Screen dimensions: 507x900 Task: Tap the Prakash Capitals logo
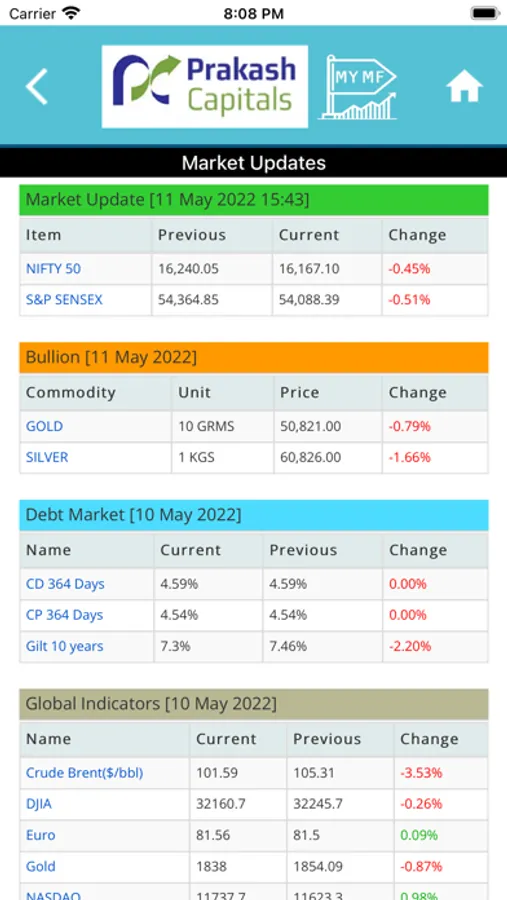204,87
